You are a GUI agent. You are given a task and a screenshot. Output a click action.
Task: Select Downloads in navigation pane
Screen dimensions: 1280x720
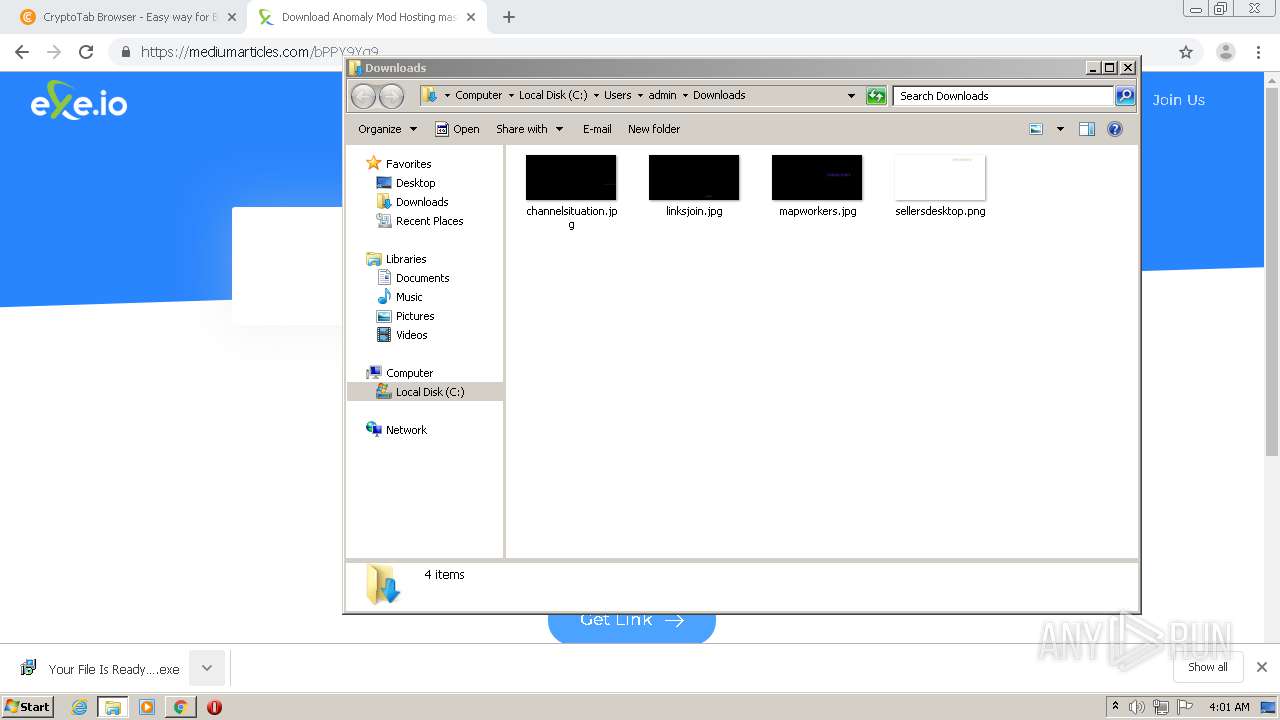412,202
